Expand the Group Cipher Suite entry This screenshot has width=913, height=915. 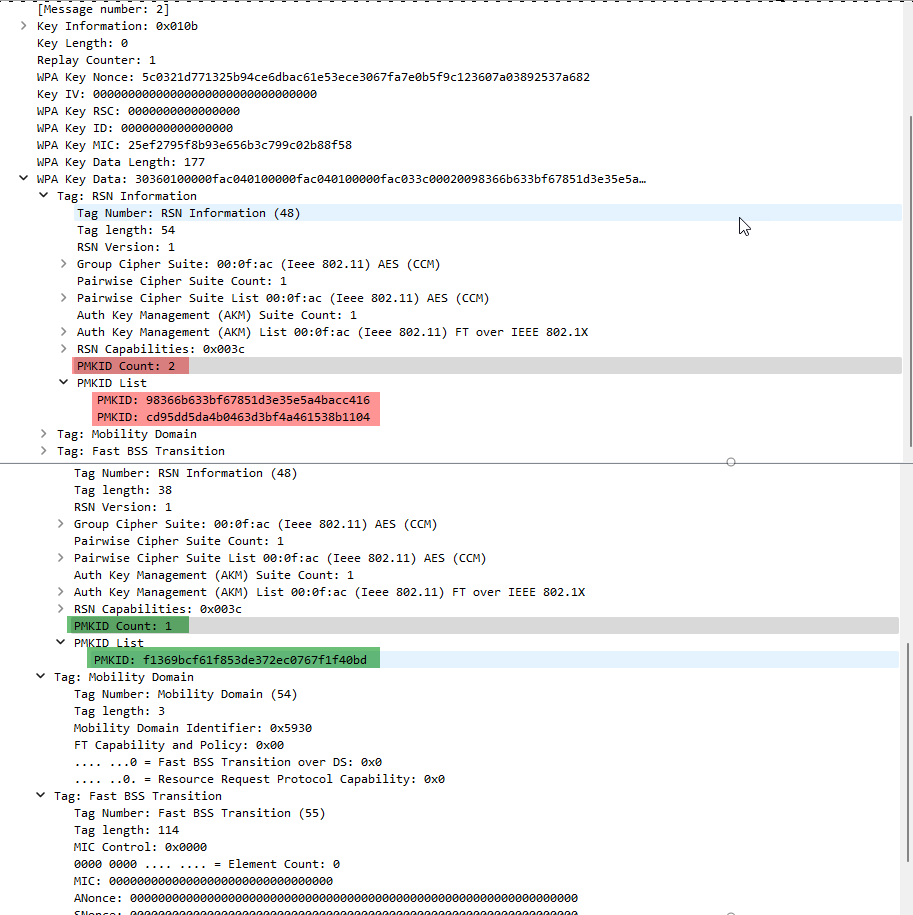62,263
